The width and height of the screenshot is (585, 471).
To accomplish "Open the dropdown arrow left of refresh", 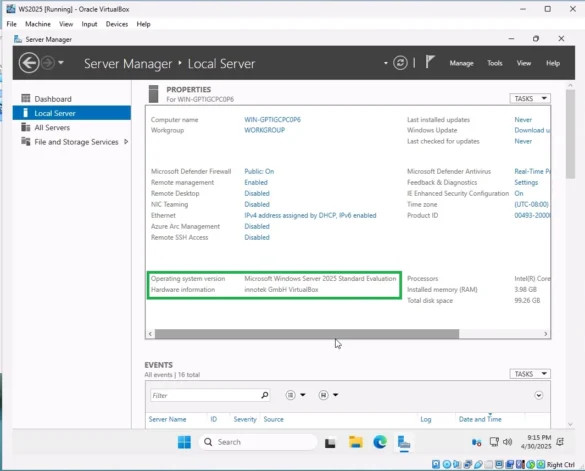I will (386, 63).
